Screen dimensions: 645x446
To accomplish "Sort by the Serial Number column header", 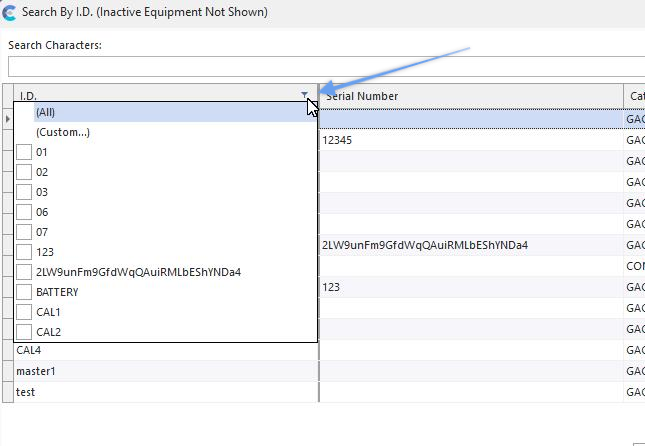I will [x=471, y=96].
